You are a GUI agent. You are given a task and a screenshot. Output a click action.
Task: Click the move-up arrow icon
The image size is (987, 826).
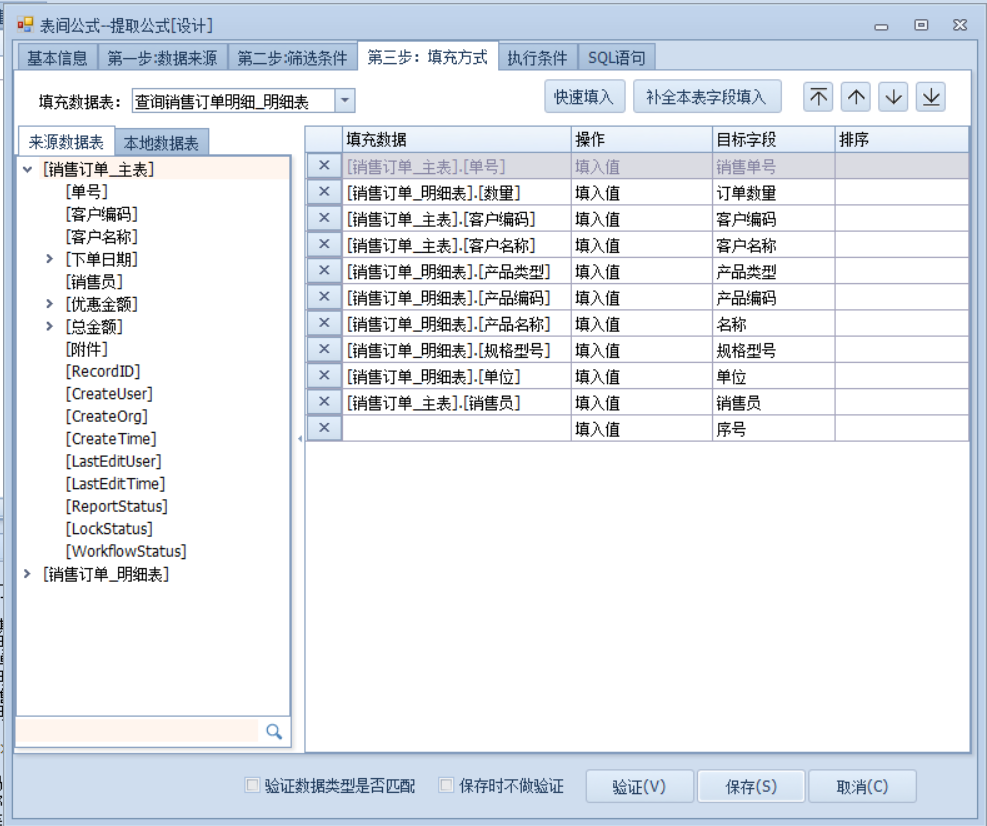point(855,97)
